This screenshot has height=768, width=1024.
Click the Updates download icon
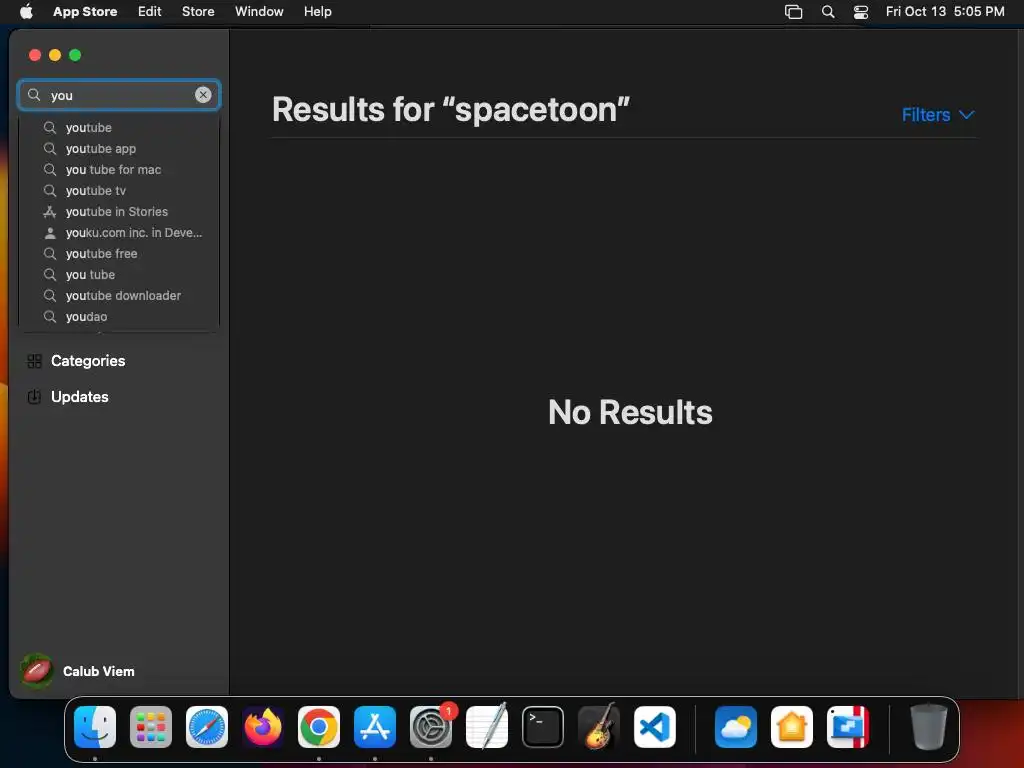tap(35, 396)
